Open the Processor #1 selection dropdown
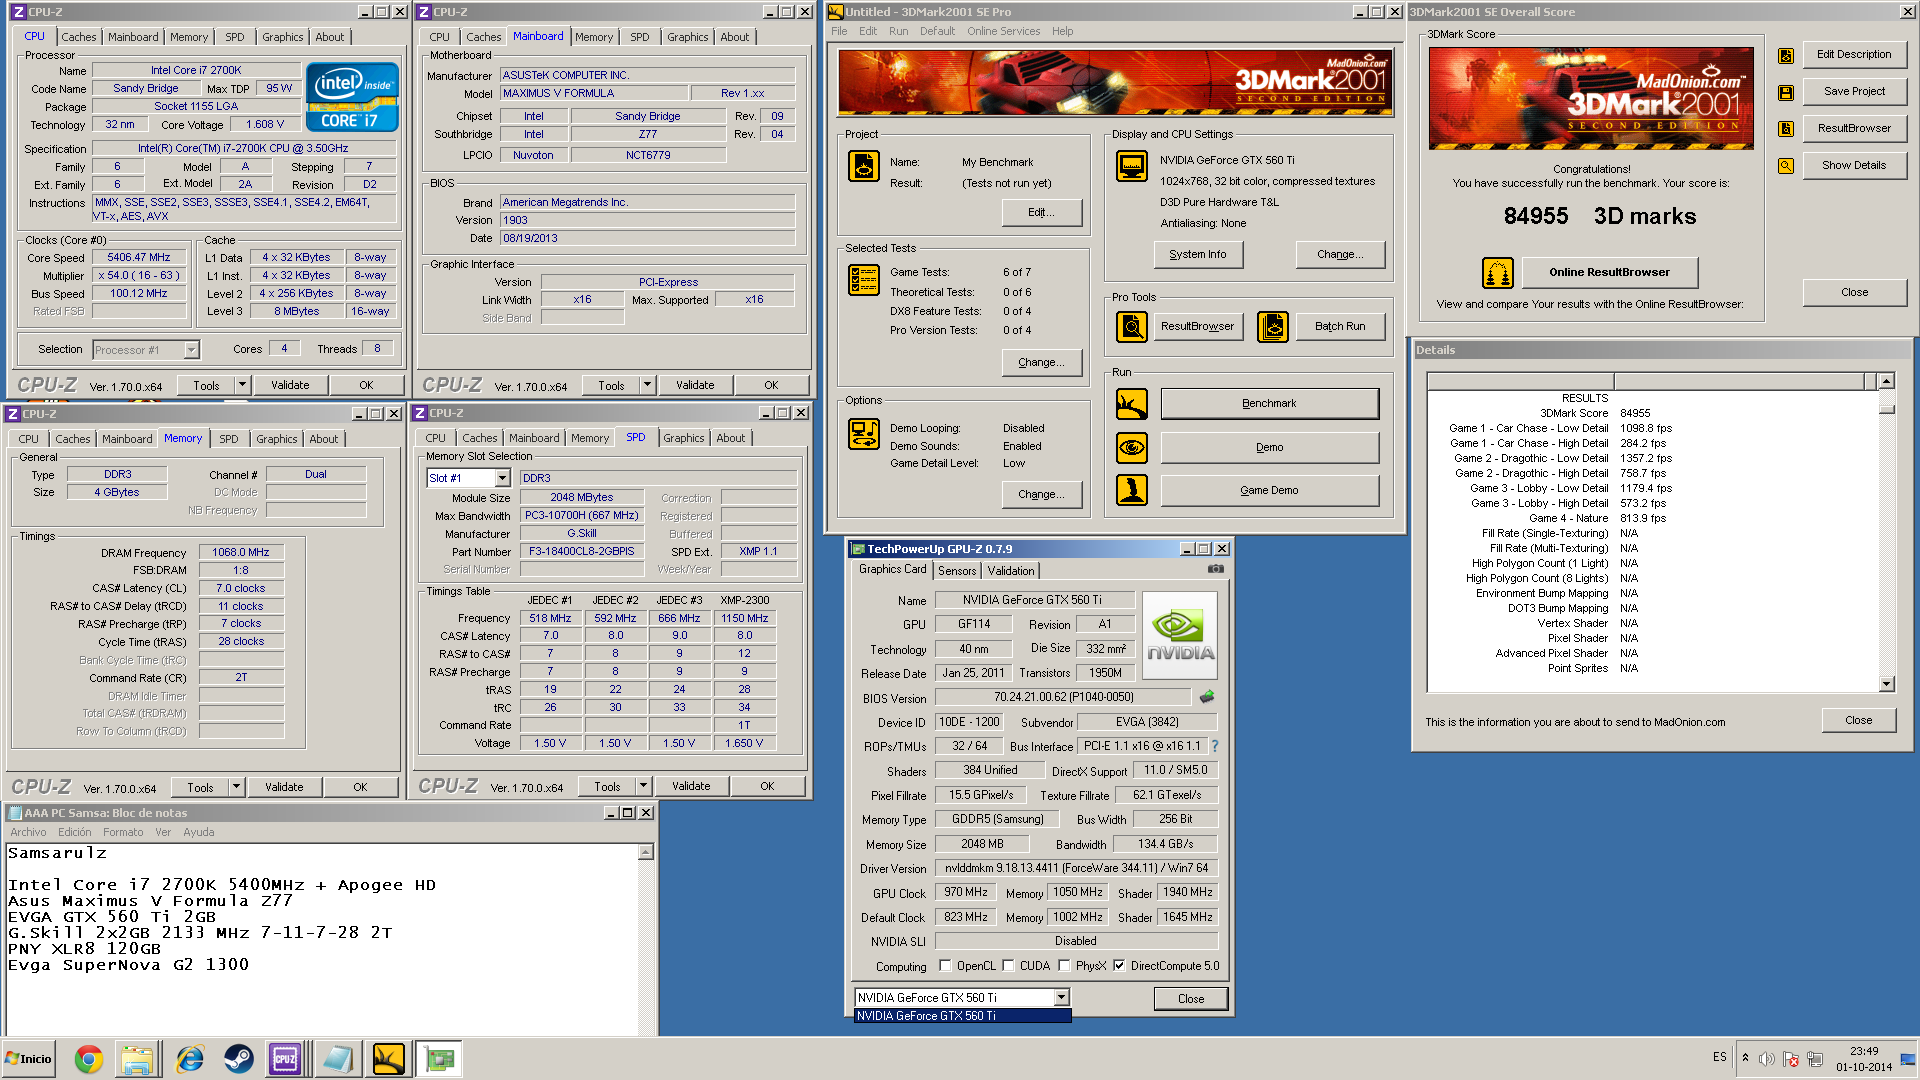Viewport: 1920px width, 1080px height. click(191, 350)
